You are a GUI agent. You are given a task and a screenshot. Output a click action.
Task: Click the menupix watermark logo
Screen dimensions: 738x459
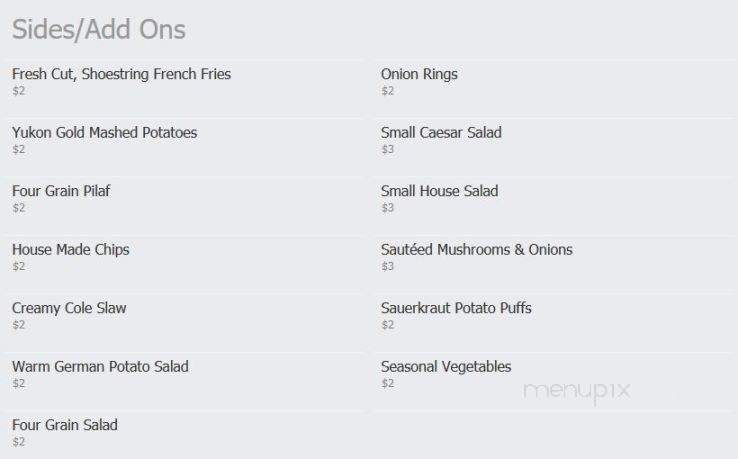[x=577, y=392]
